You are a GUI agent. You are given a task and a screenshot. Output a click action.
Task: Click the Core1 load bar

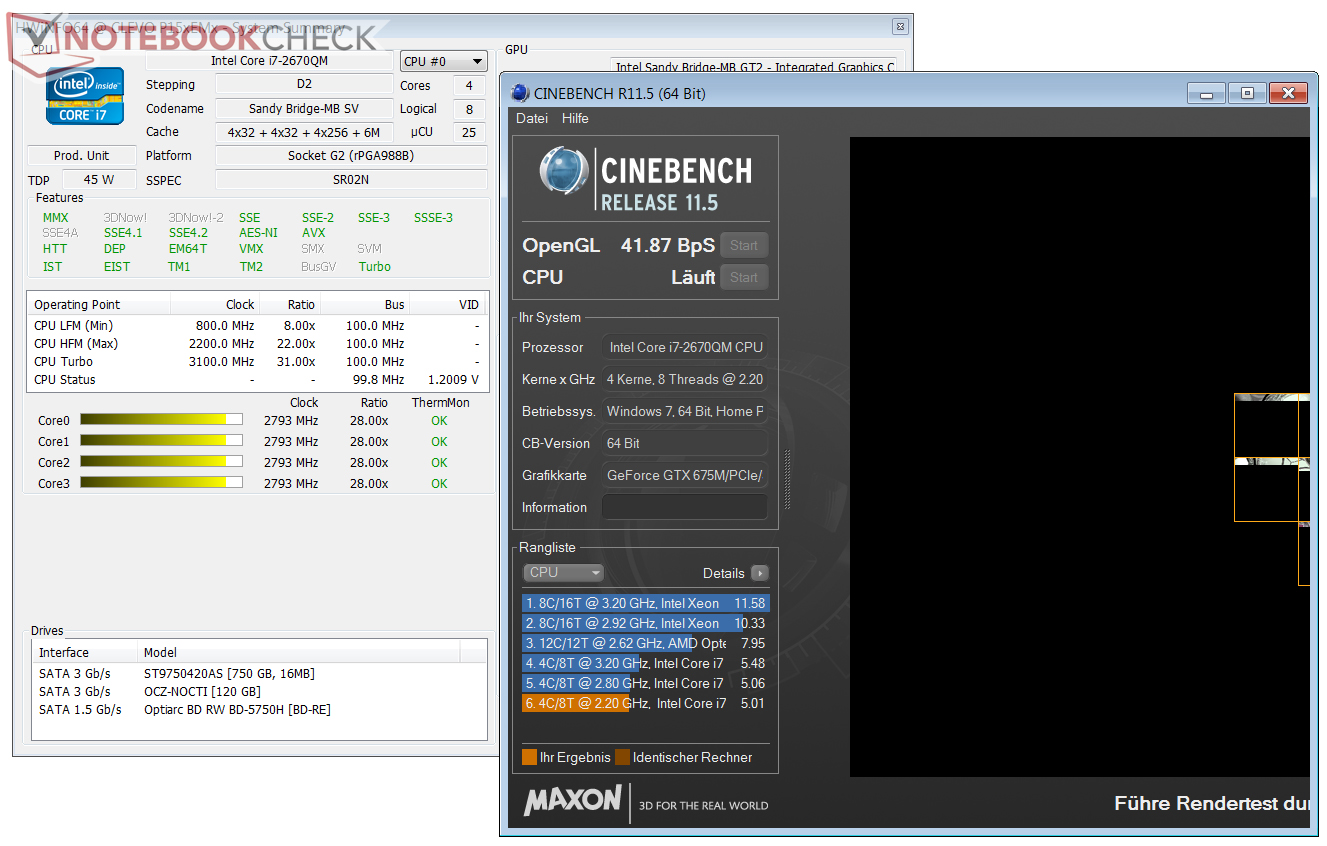coord(161,441)
